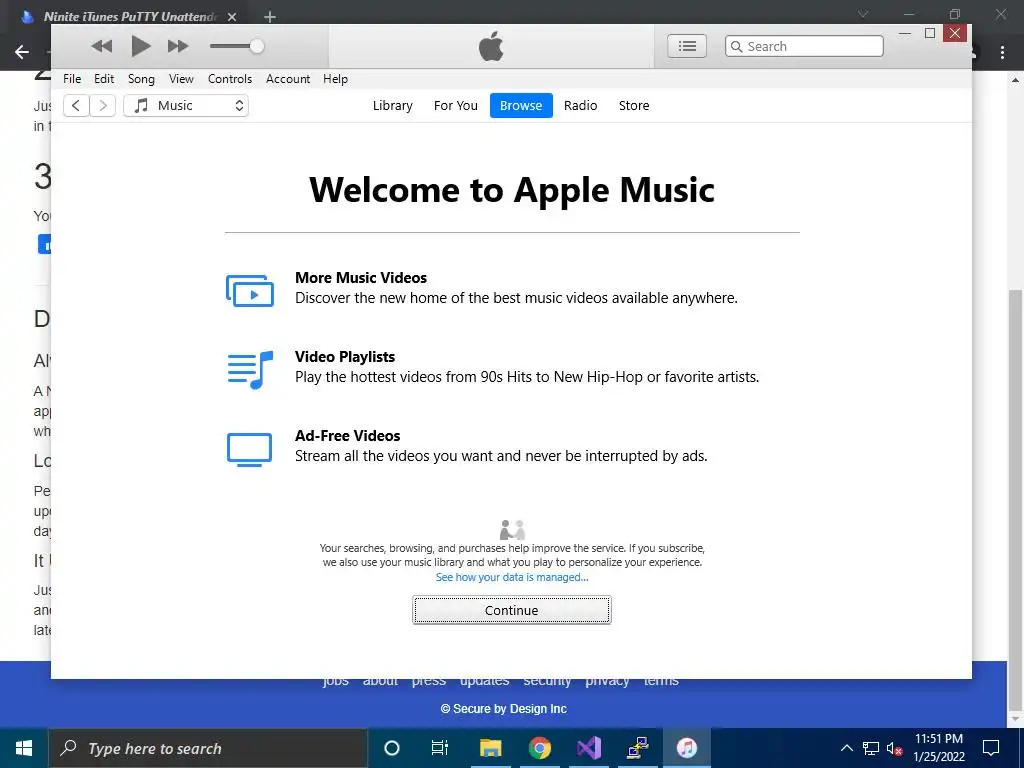Click the Continue button
Image resolution: width=1024 pixels, height=768 pixels.
point(512,610)
